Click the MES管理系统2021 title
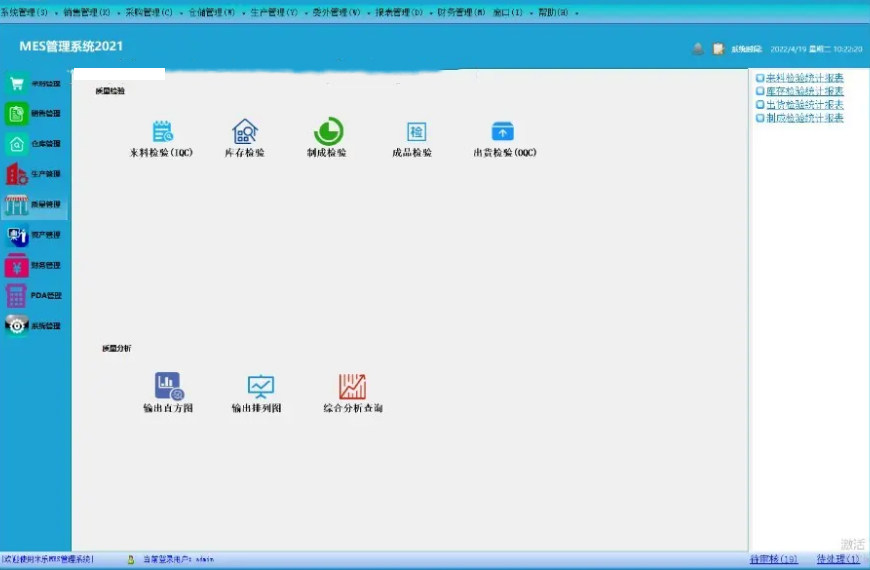This screenshot has height=570, width=870. point(71,47)
